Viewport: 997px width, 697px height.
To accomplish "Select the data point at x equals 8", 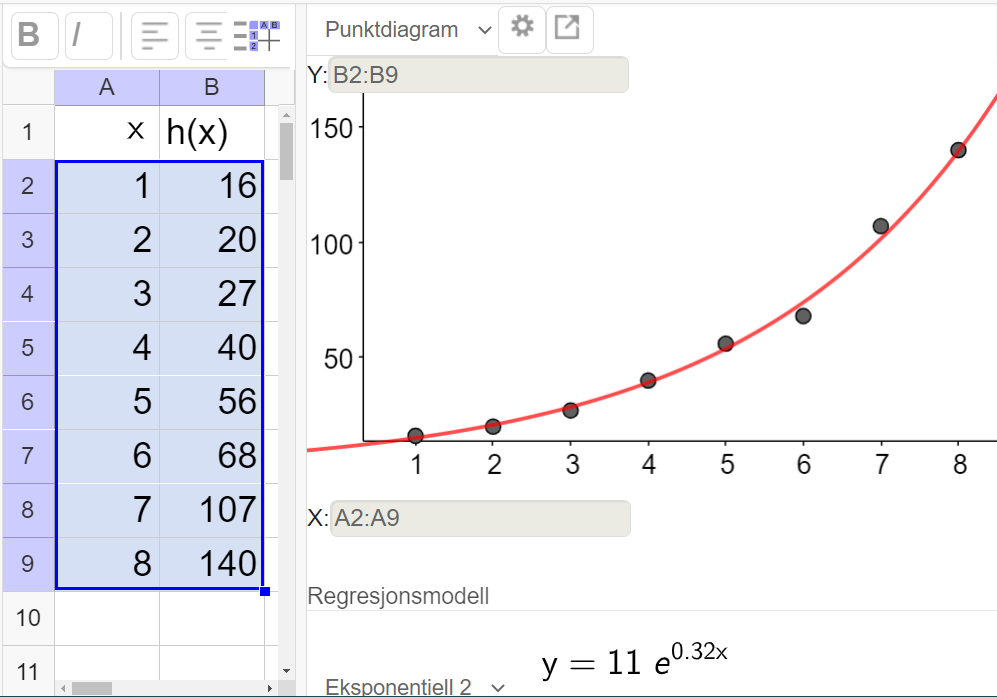I will pos(957,150).
